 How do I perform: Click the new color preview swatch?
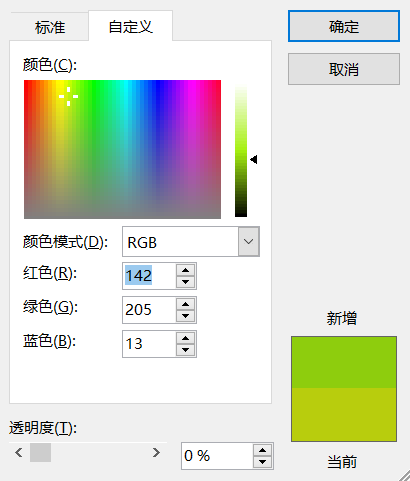tap(344, 362)
